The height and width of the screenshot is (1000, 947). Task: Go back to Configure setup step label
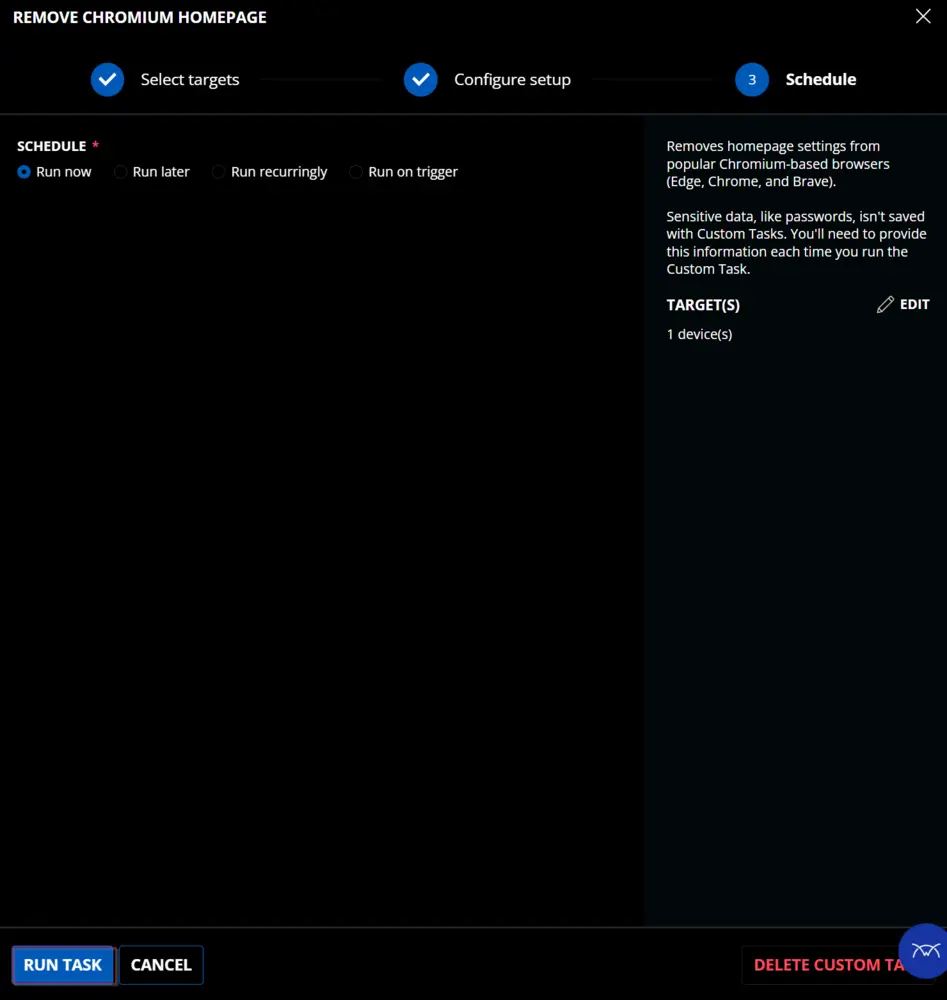(x=512, y=80)
